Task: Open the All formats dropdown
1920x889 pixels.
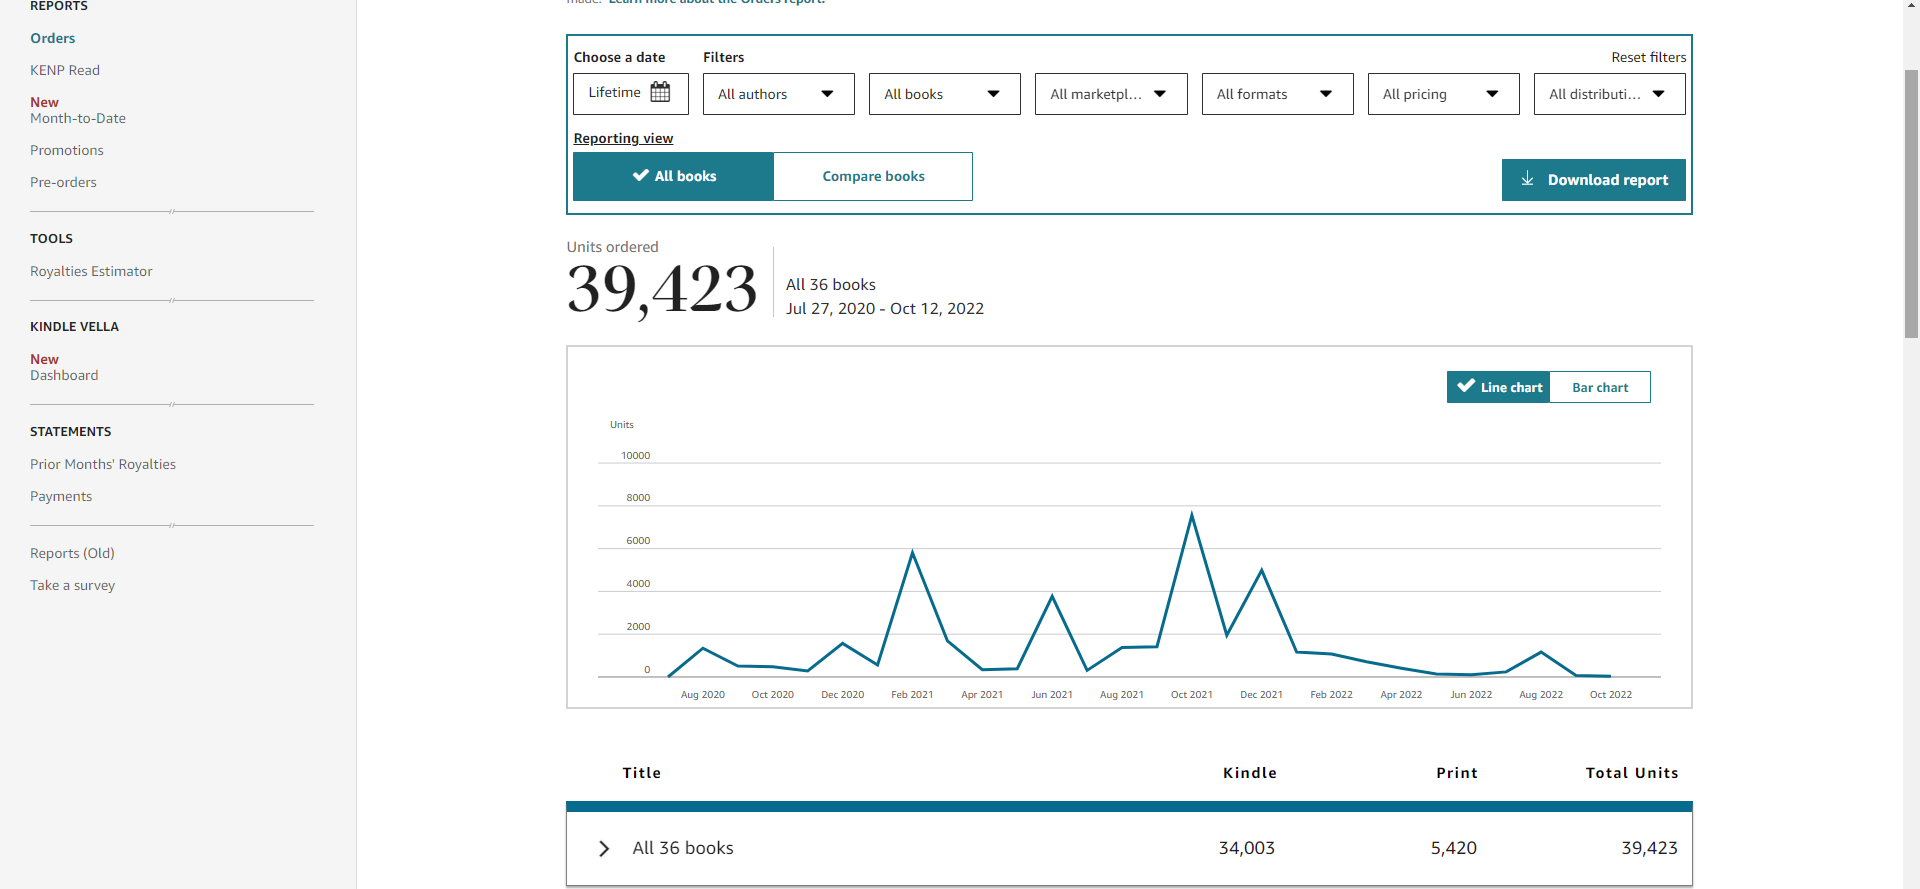Action: coord(1277,94)
